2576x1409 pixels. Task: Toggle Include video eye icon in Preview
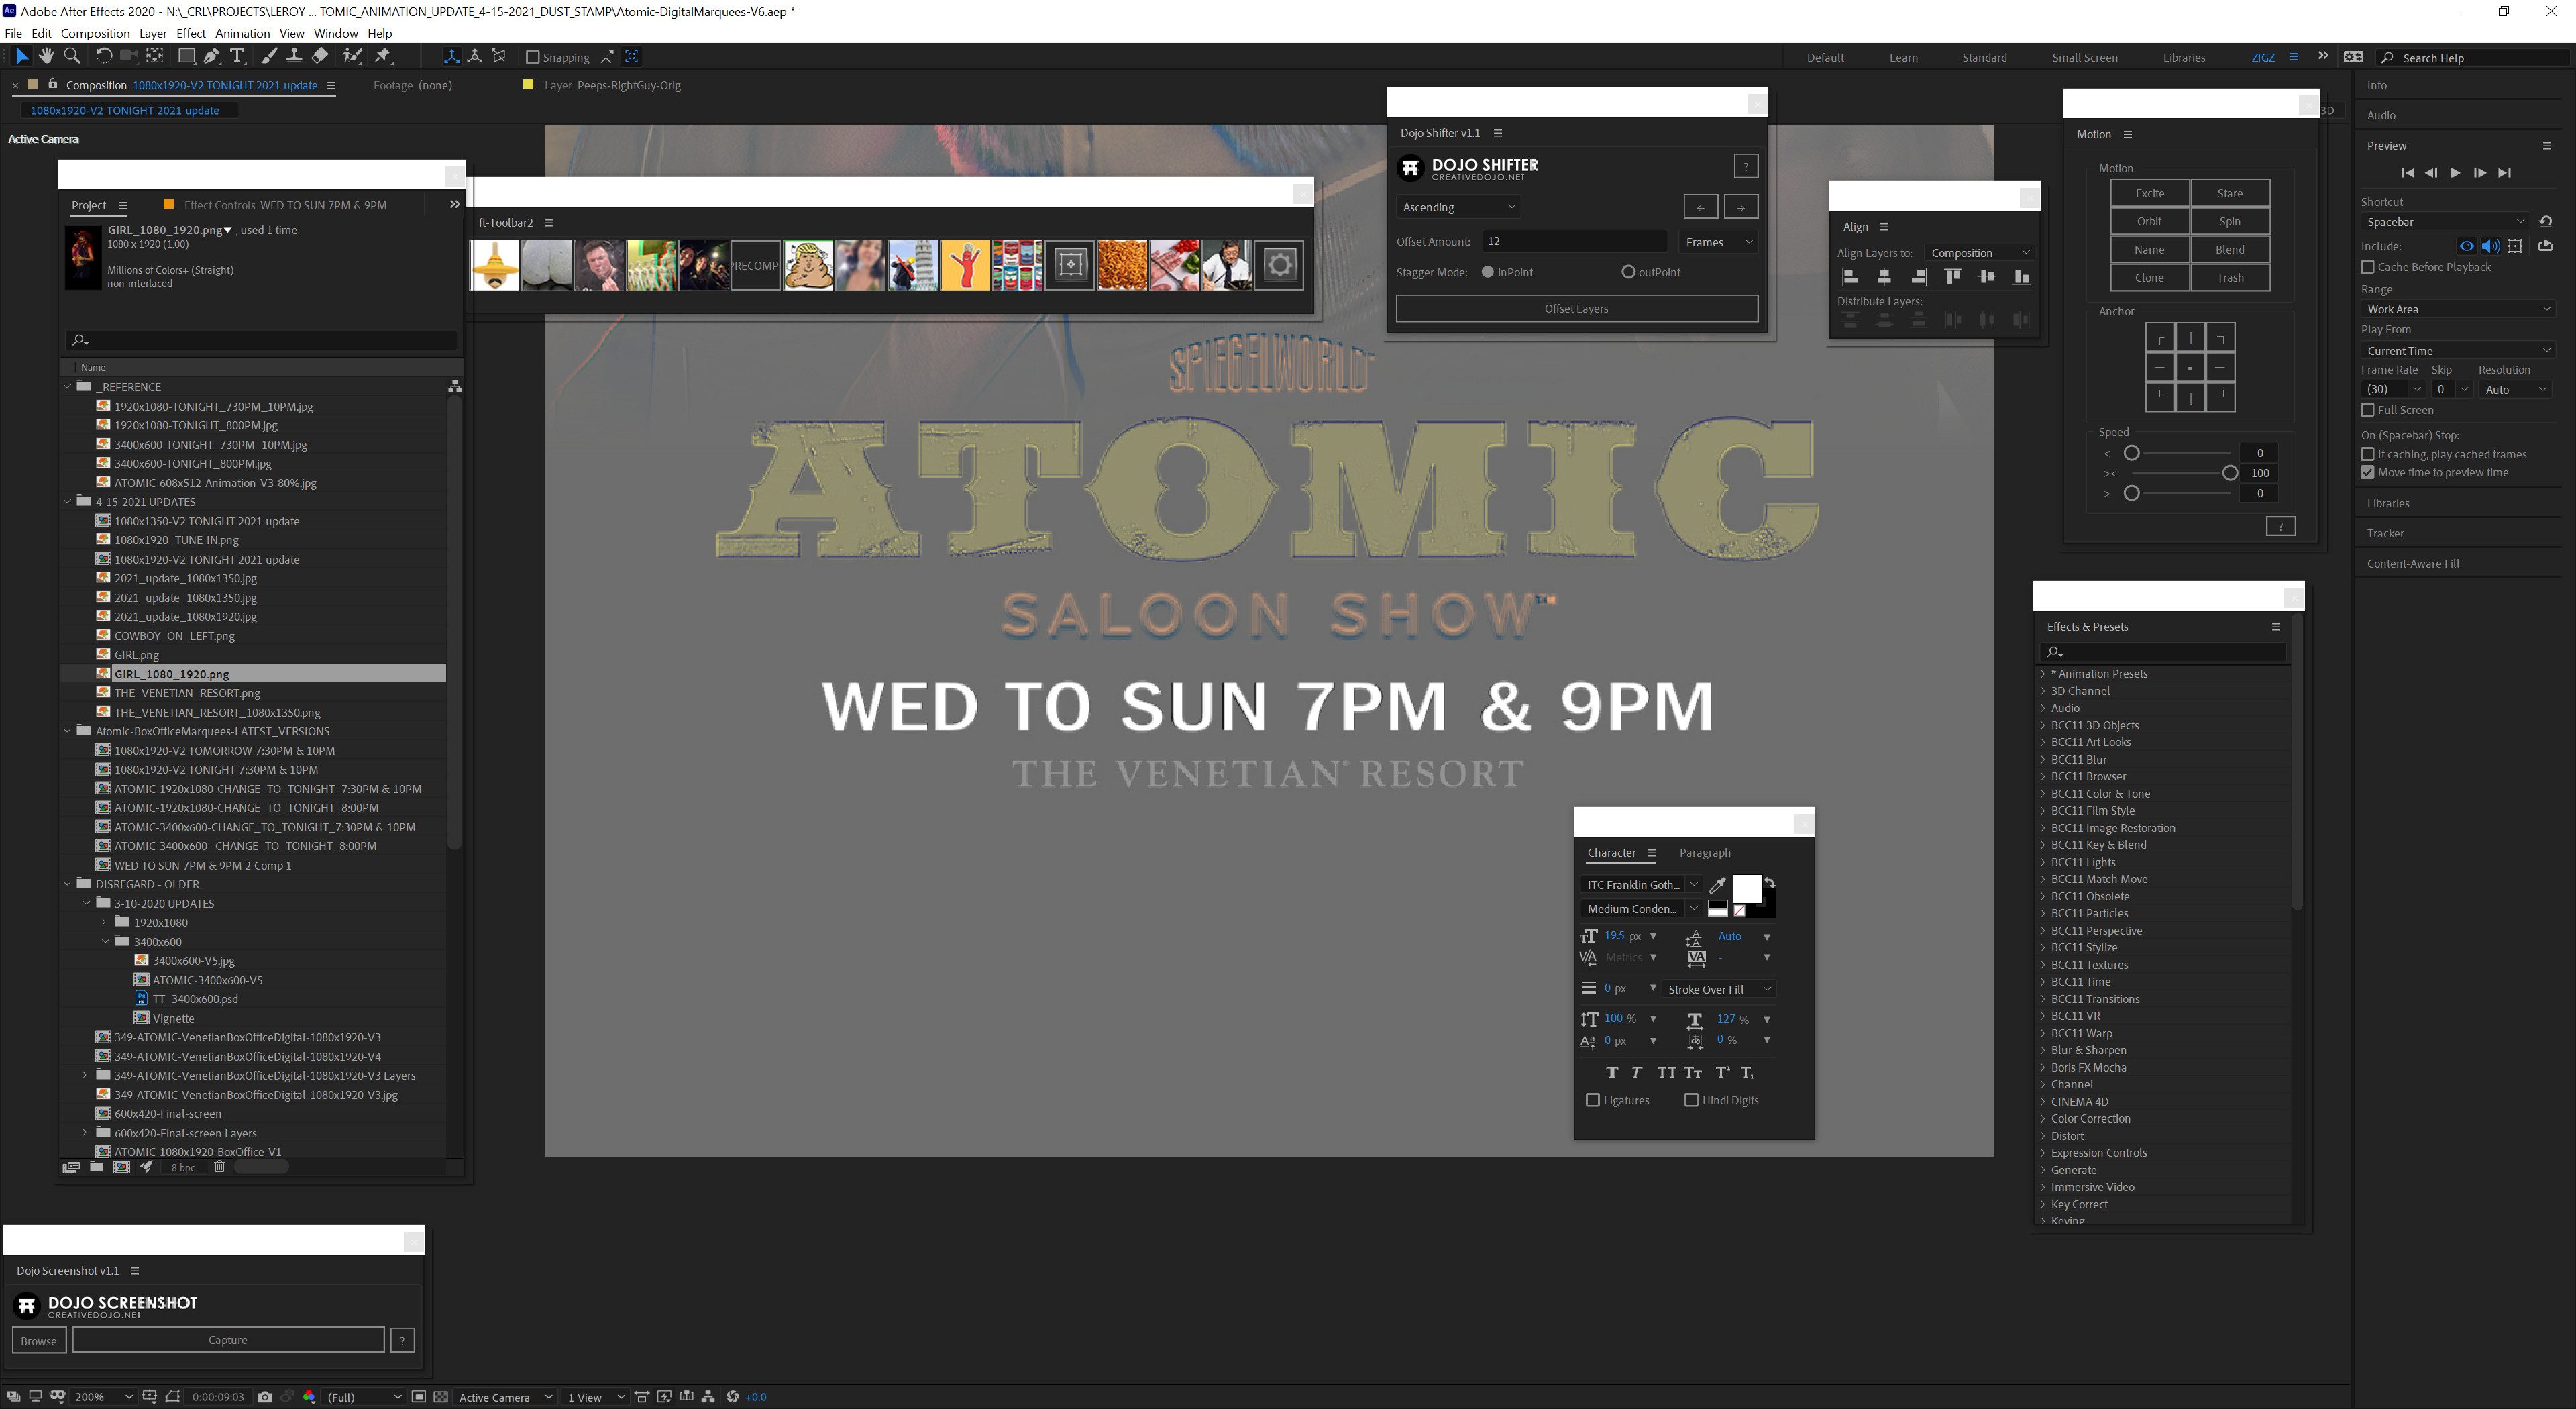click(x=2466, y=246)
